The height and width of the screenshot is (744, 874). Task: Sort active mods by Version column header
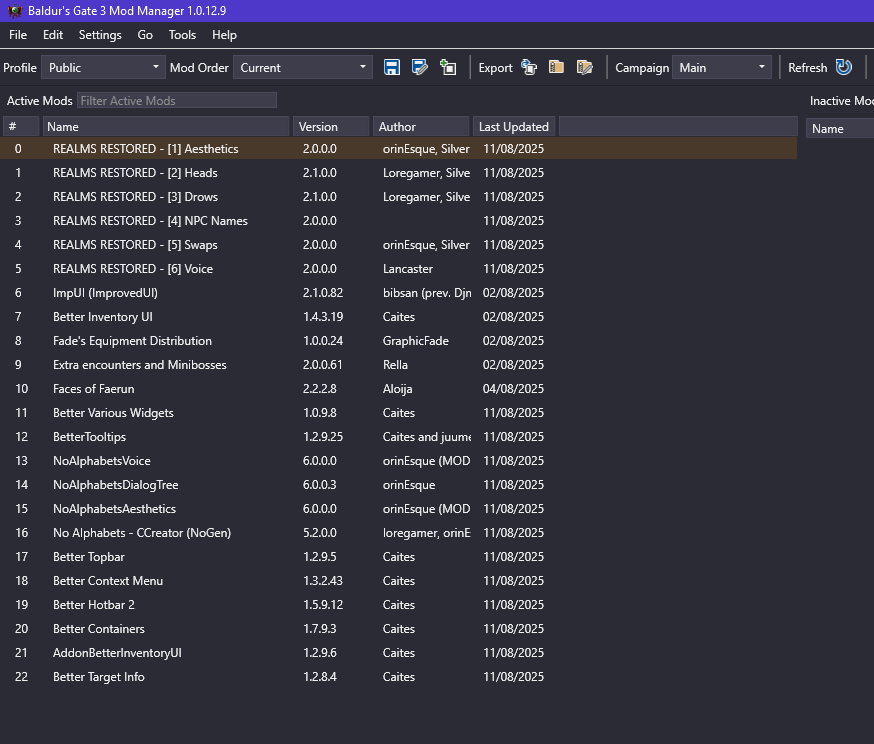331,127
